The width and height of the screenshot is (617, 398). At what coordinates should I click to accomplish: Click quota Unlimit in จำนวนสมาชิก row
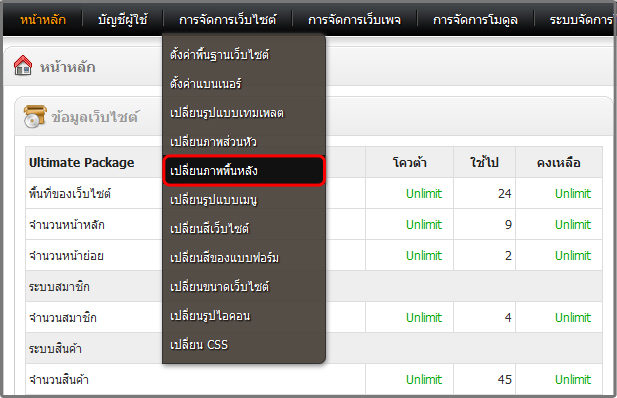pos(424,318)
